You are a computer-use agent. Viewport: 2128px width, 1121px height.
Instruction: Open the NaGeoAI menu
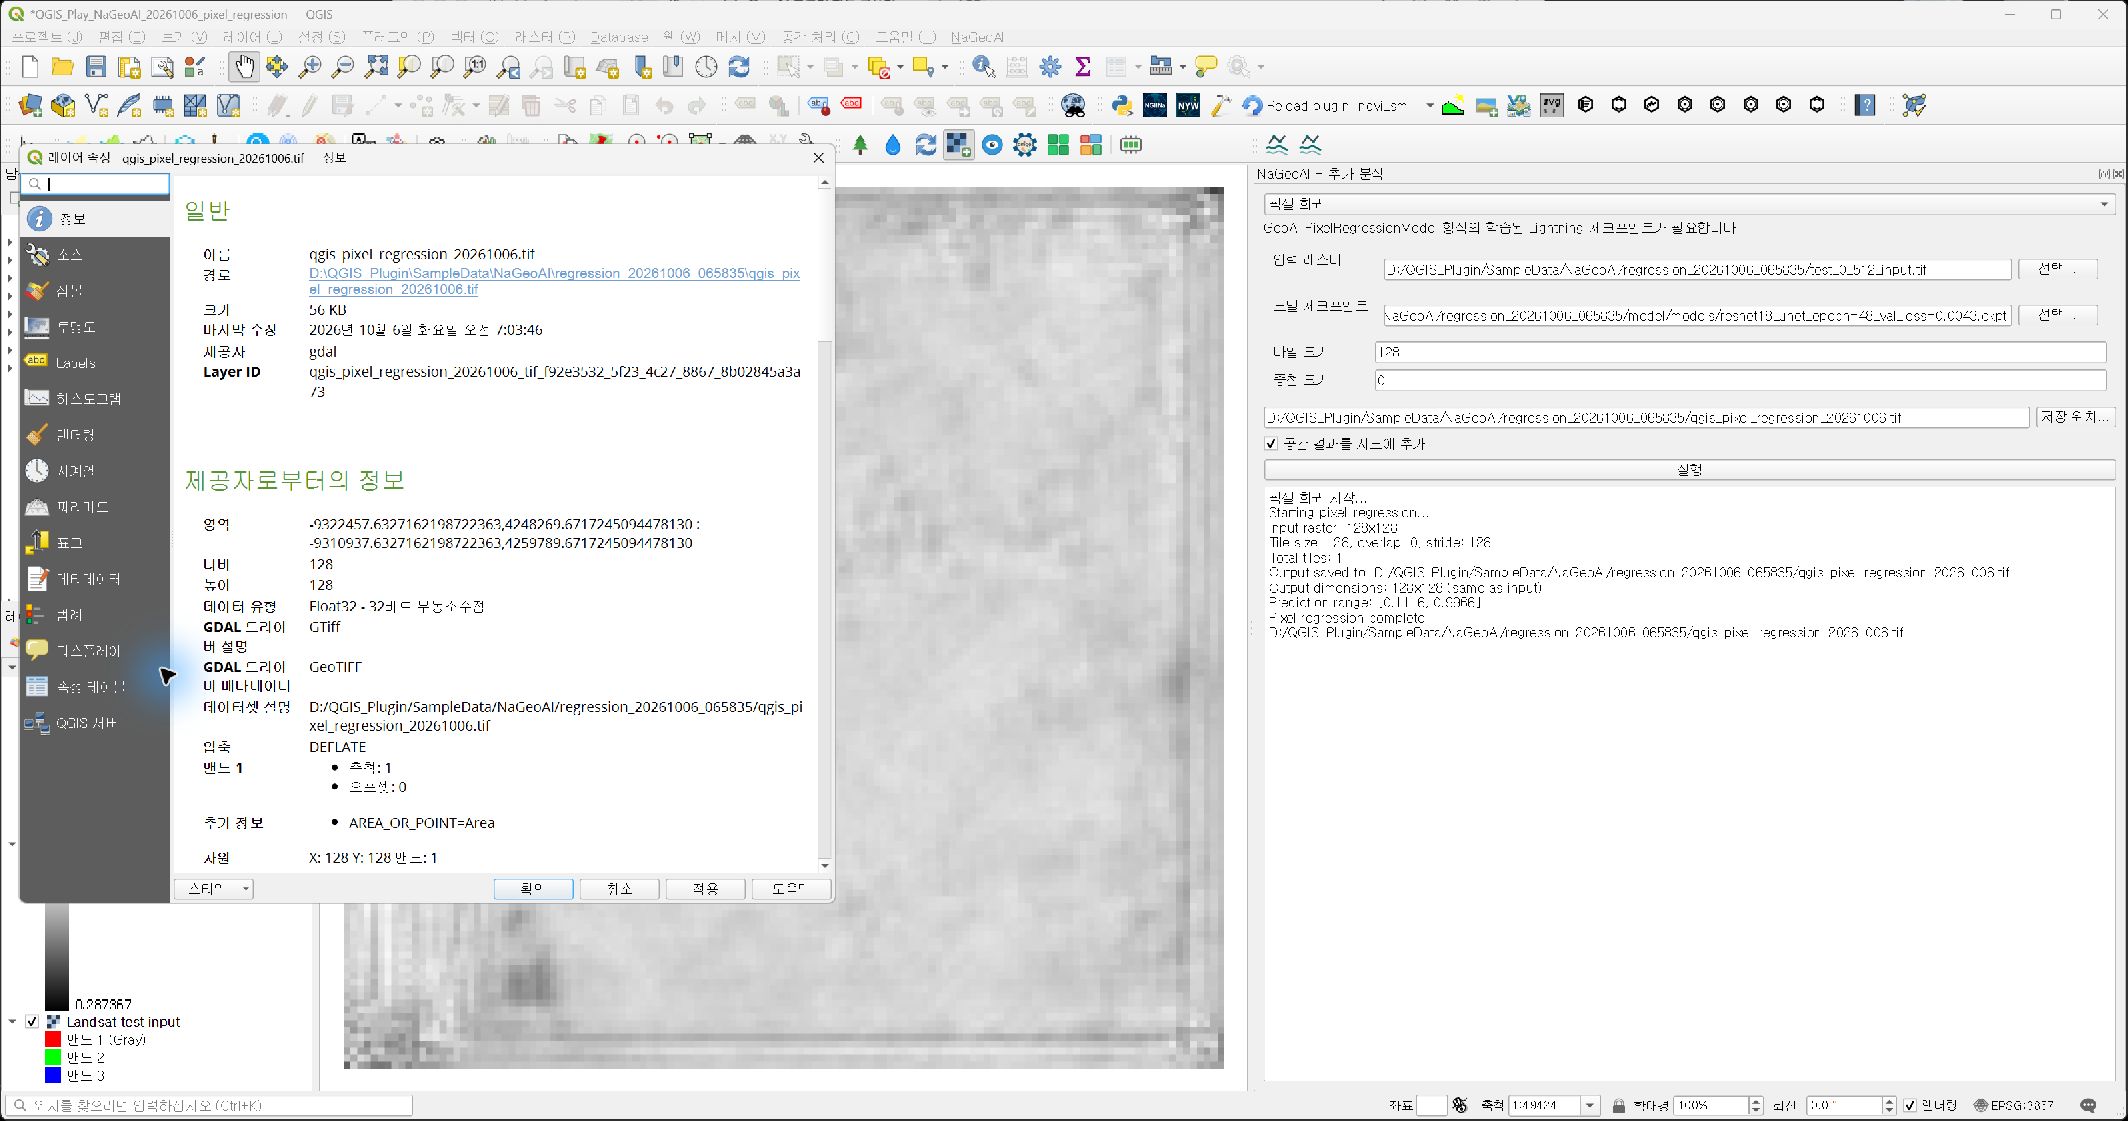coord(977,37)
